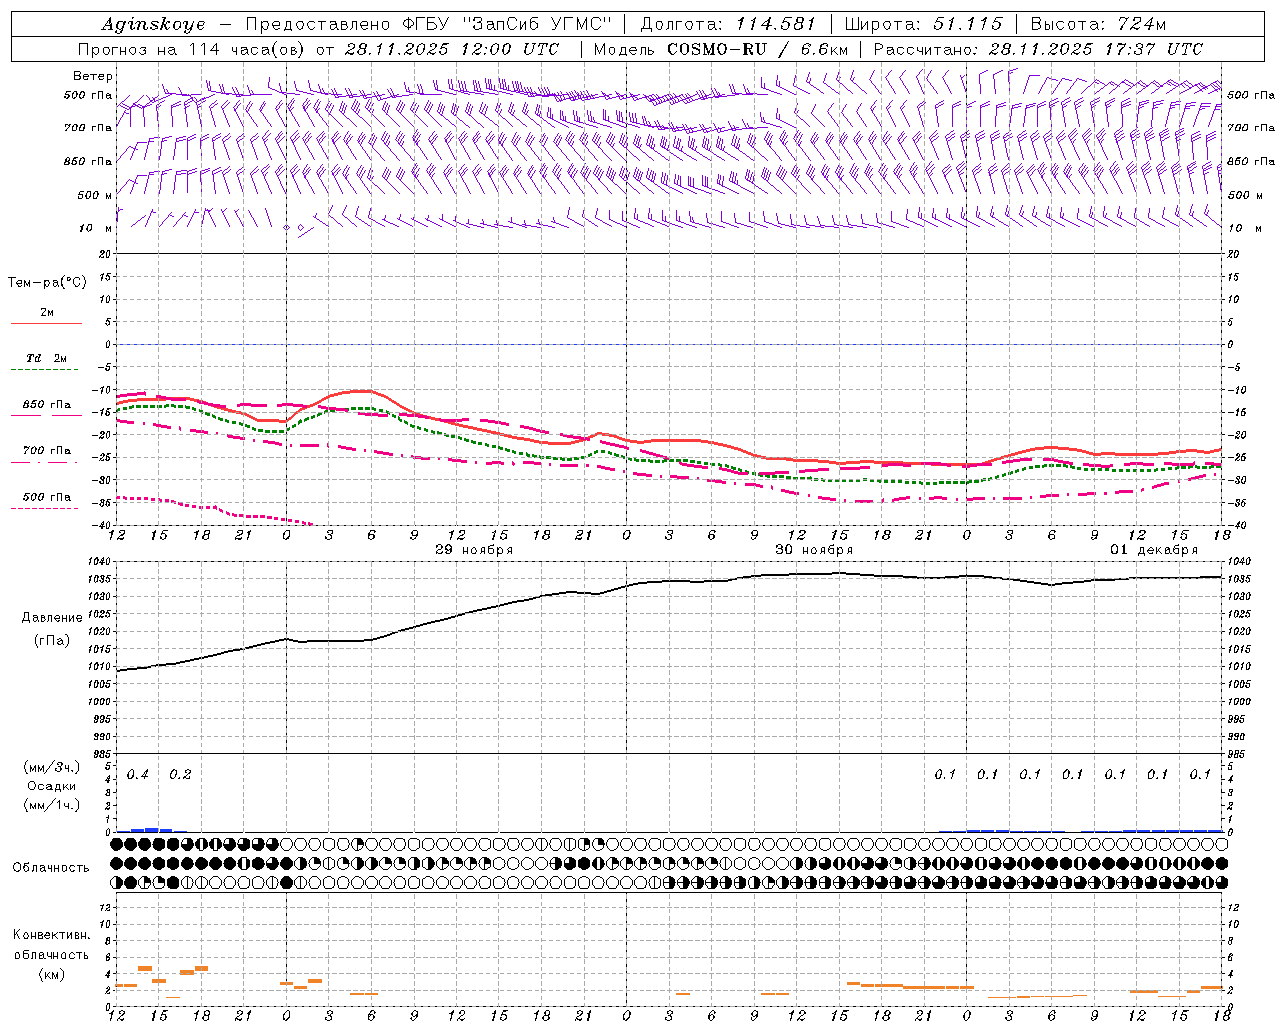Click the Давление pressure panel label
The width and height of the screenshot is (1280, 1024).
click(x=52, y=618)
